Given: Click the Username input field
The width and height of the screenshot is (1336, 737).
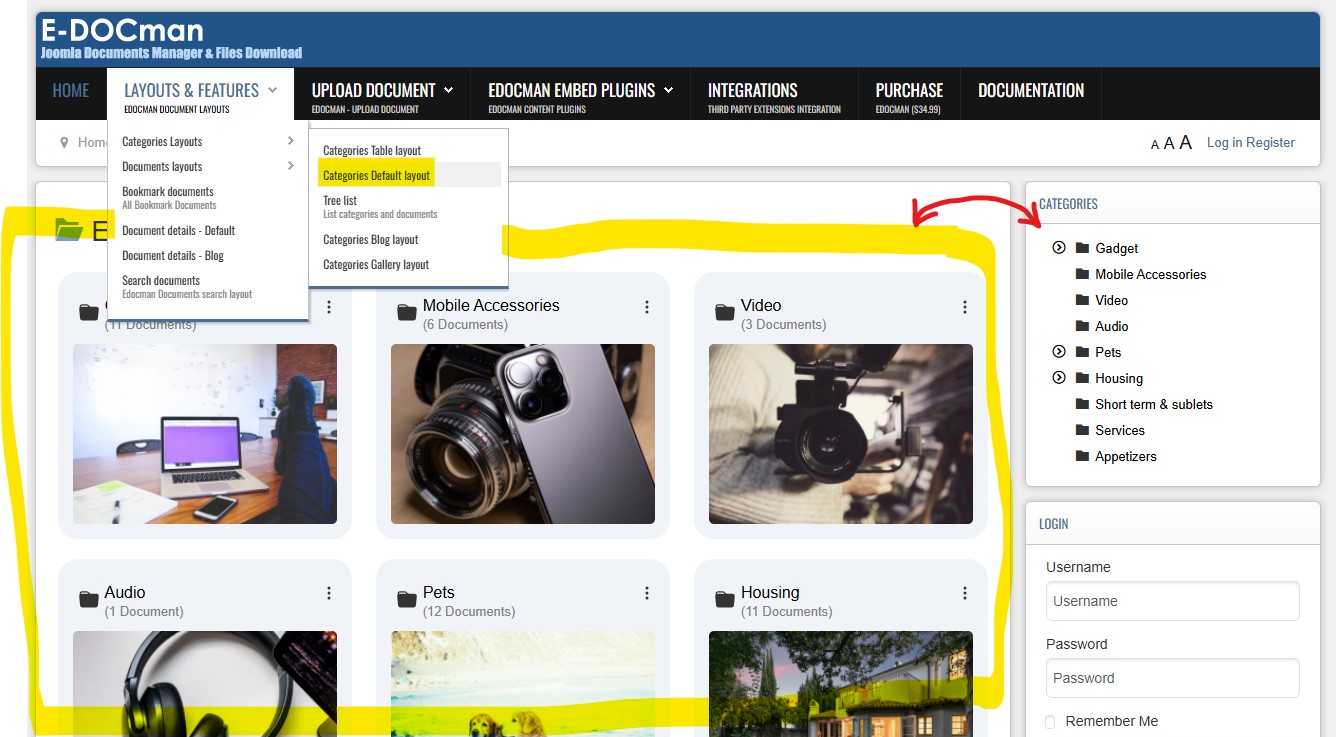Looking at the screenshot, I should (1173, 602).
